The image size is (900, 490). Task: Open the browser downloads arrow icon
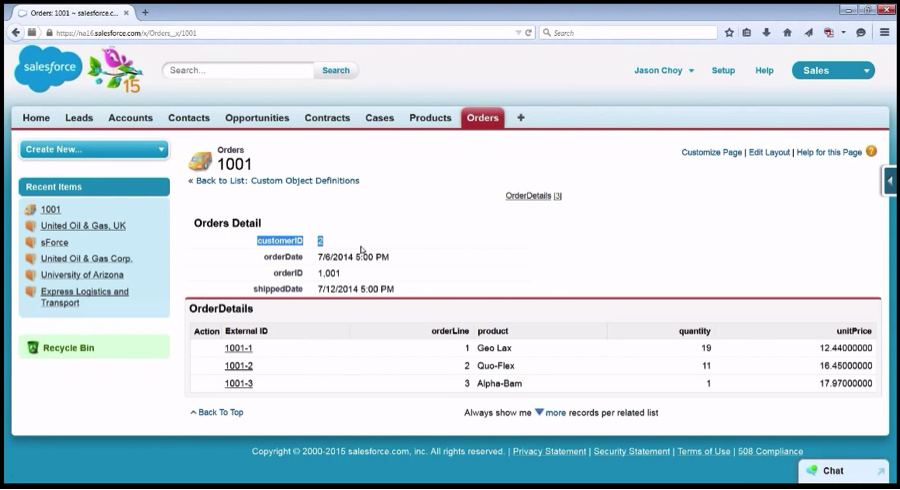(766, 33)
